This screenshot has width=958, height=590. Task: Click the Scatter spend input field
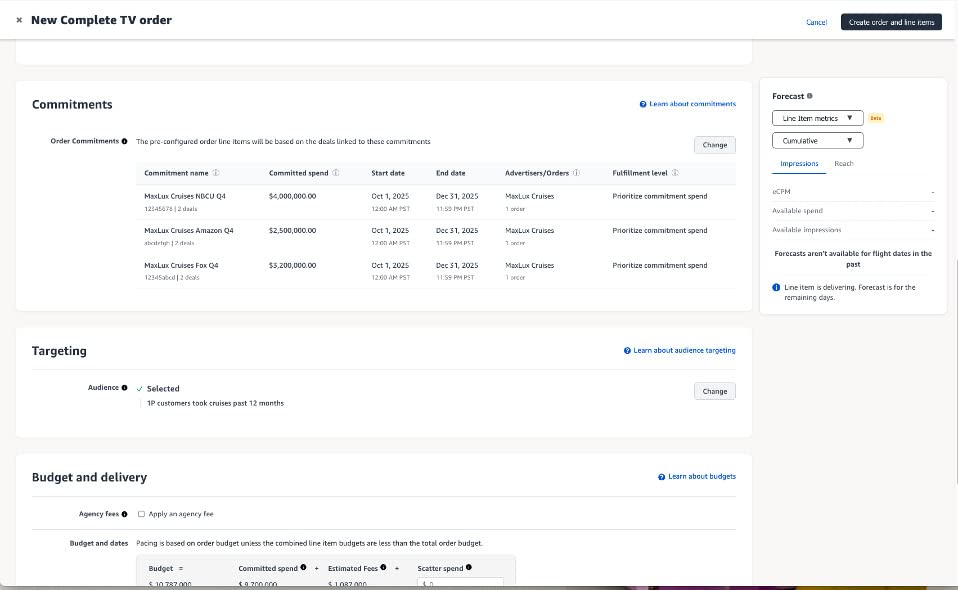point(462,583)
